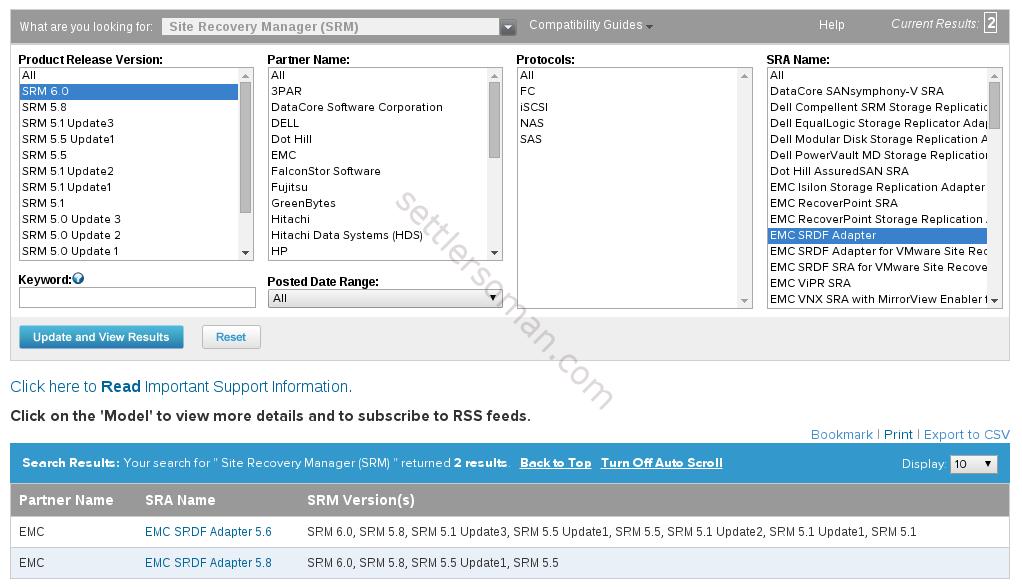The image size is (1022, 587).
Task: Click the Back to Top link
Action: coord(555,463)
